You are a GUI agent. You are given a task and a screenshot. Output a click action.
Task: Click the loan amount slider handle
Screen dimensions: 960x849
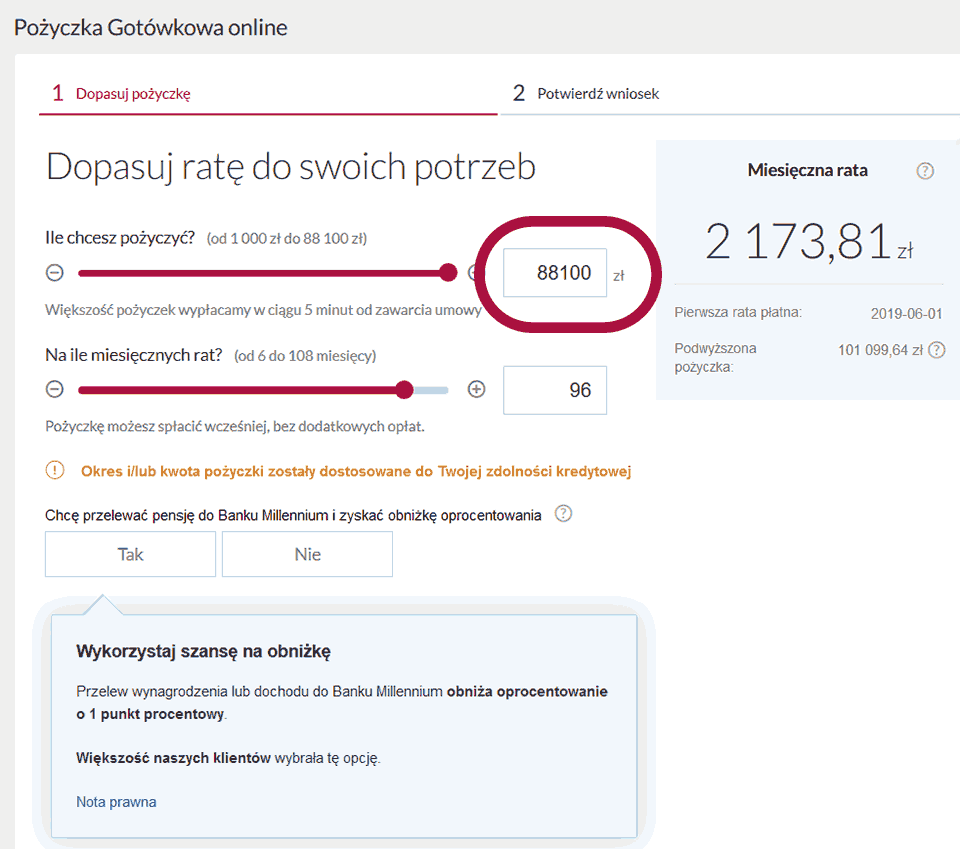tap(447, 272)
